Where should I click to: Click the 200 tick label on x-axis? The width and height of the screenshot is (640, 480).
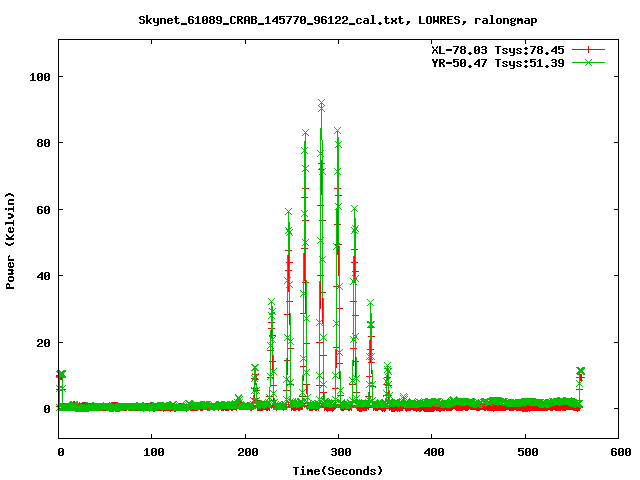click(245, 453)
